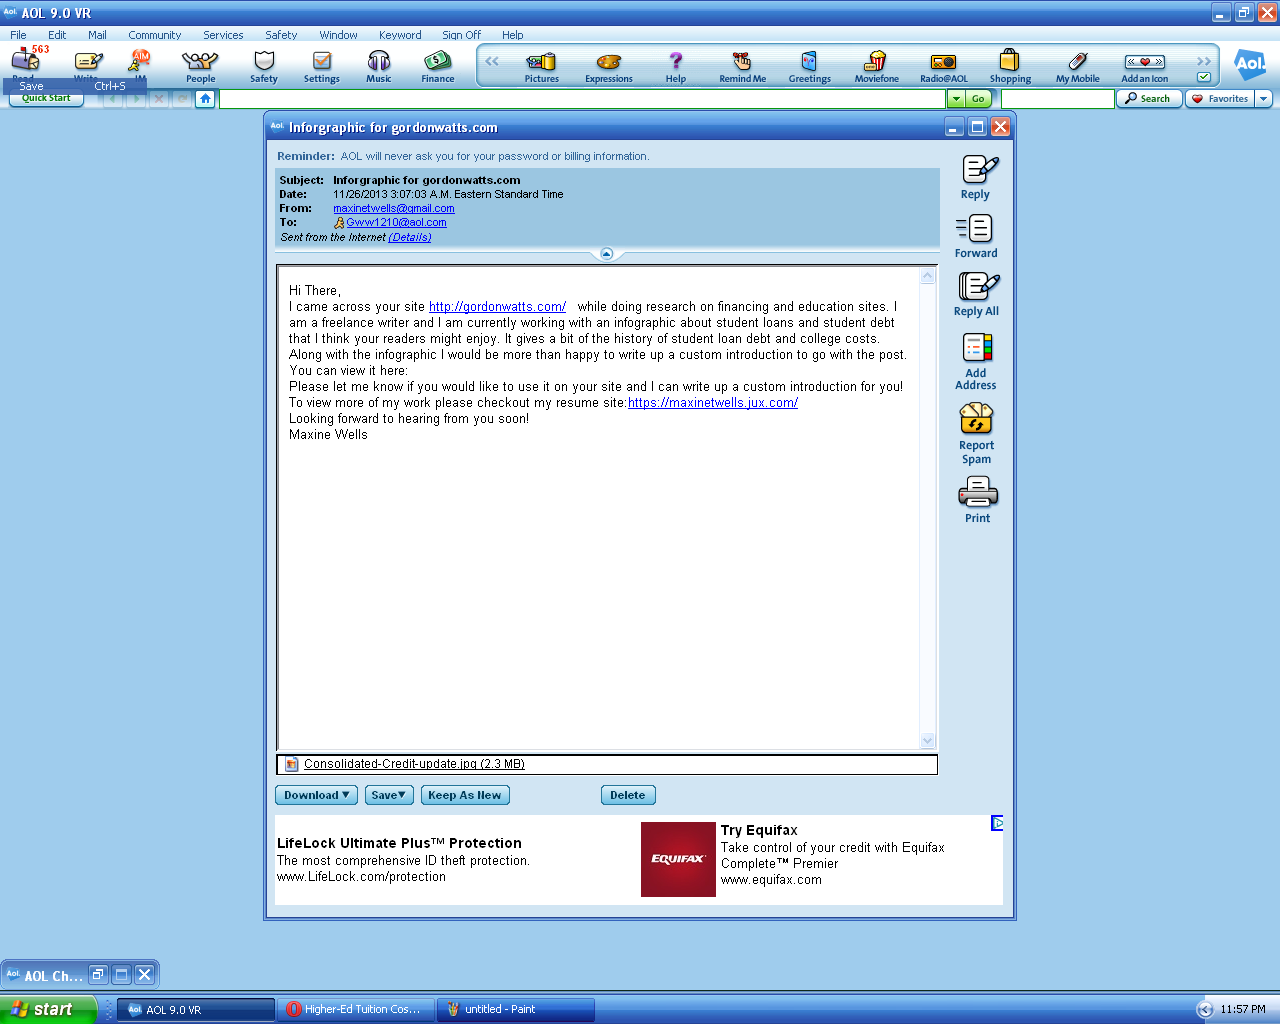
Task: Open the People toolbar icon
Action: pyautogui.click(x=200, y=66)
